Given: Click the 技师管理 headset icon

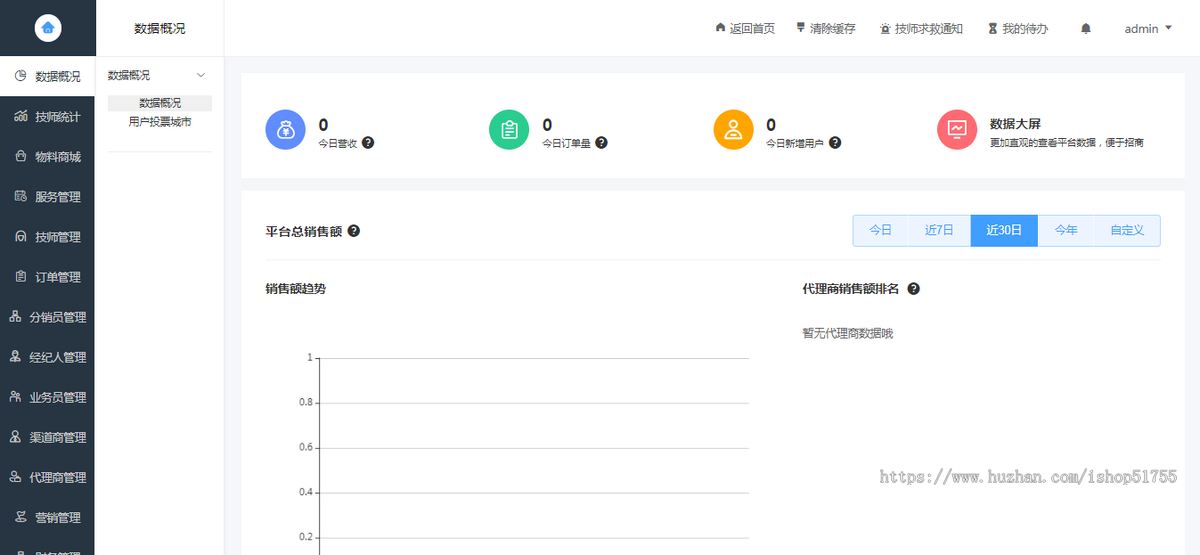Looking at the screenshot, I should click(x=20, y=236).
